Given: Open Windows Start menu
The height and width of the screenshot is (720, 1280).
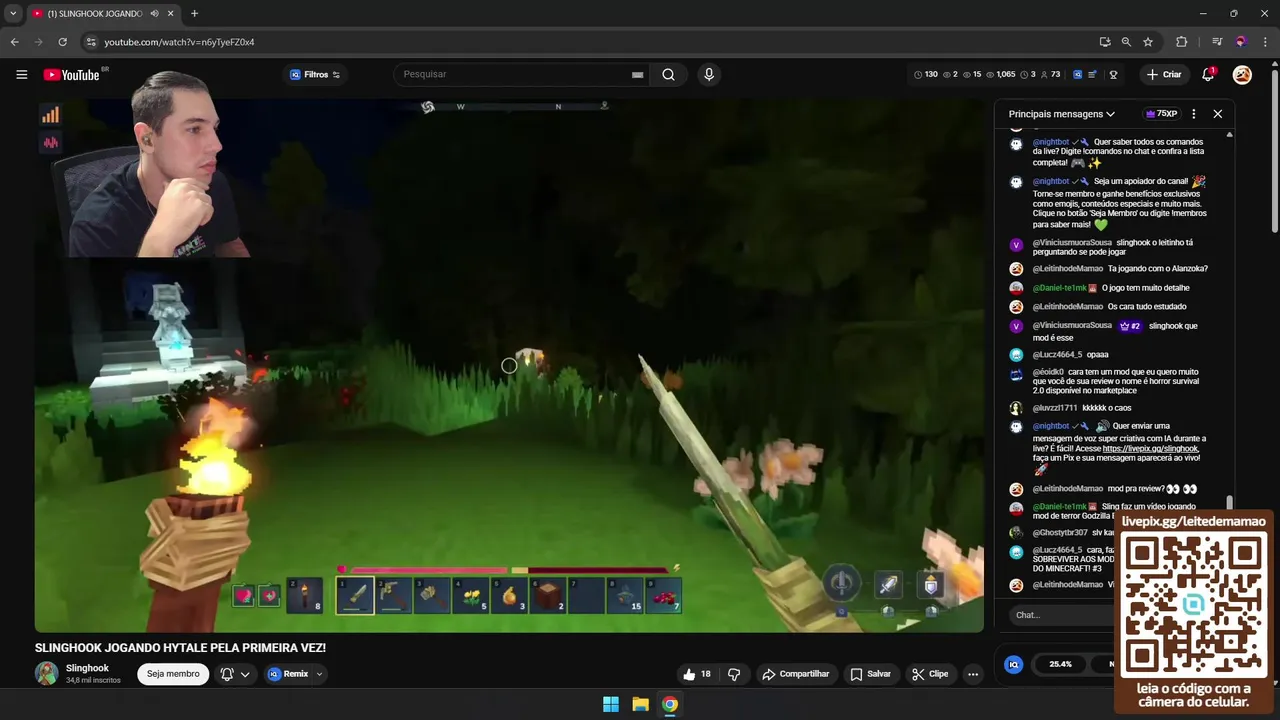Looking at the screenshot, I should [610, 704].
